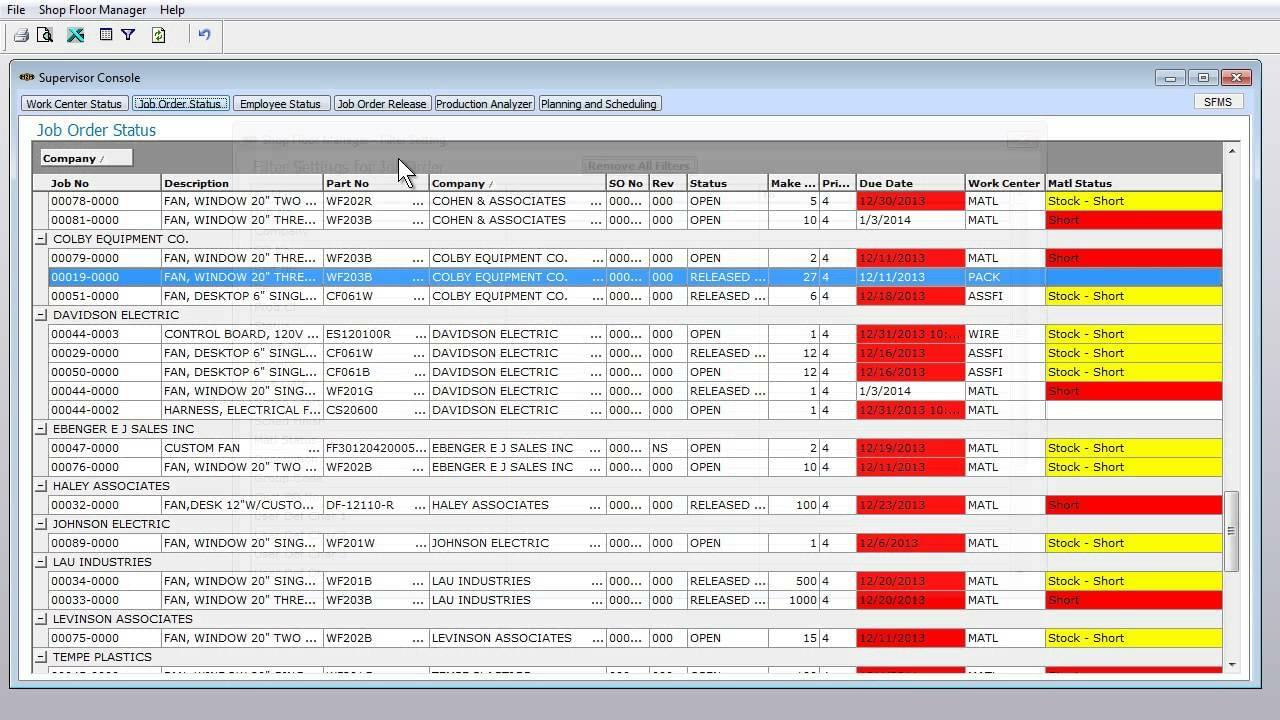Click the Supervisor Console window icon
The width and height of the screenshot is (1280, 720).
(26, 77)
